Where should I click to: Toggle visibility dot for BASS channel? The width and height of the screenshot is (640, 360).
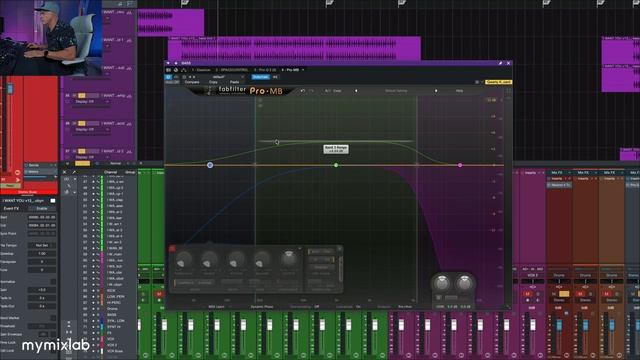click(93, 315)
